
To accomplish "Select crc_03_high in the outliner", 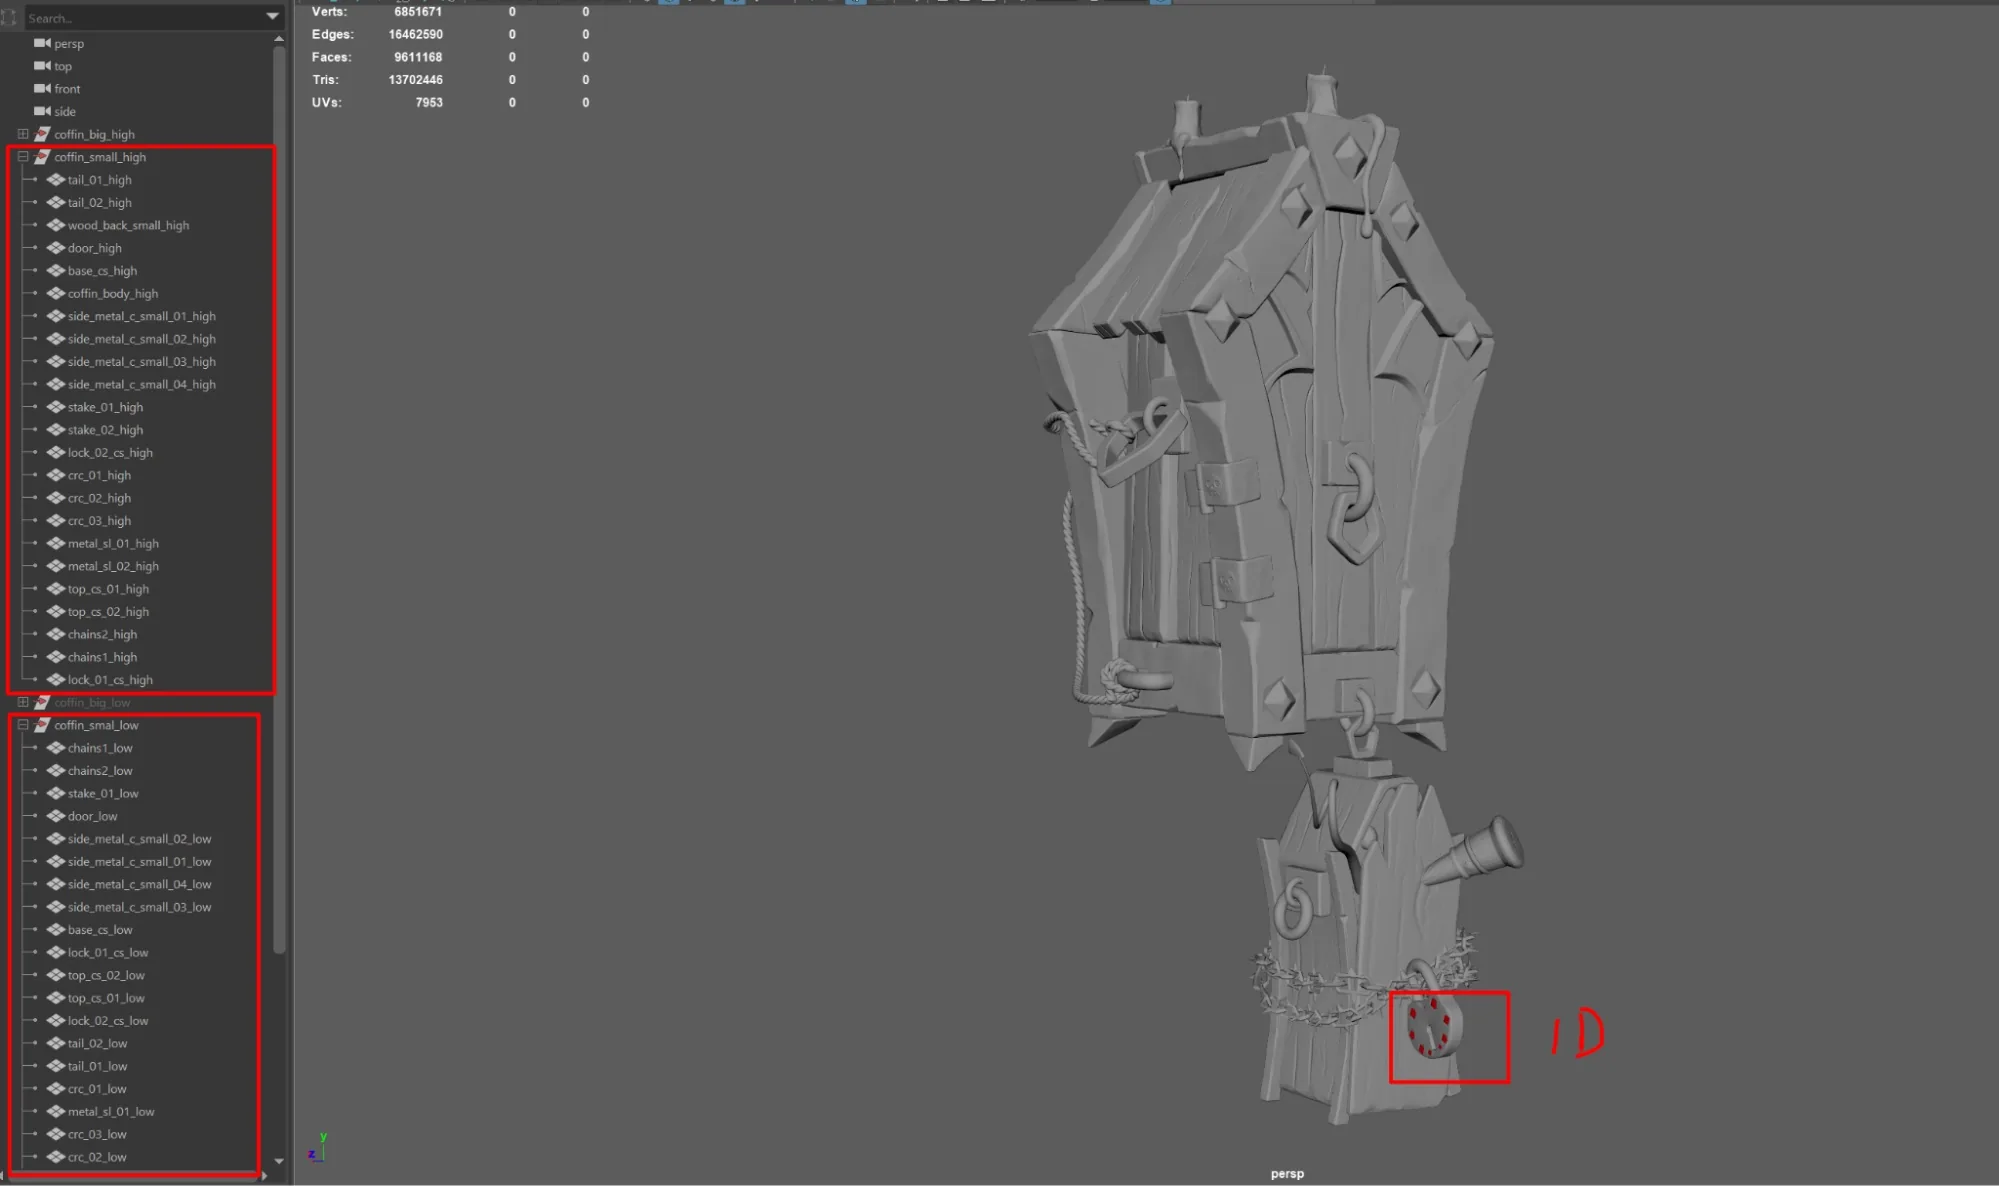I will click(99, 521).
